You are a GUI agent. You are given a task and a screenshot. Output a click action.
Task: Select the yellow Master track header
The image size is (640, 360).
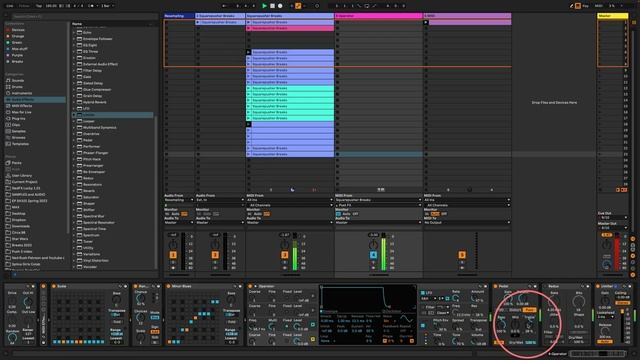click(x=612, y=16)
